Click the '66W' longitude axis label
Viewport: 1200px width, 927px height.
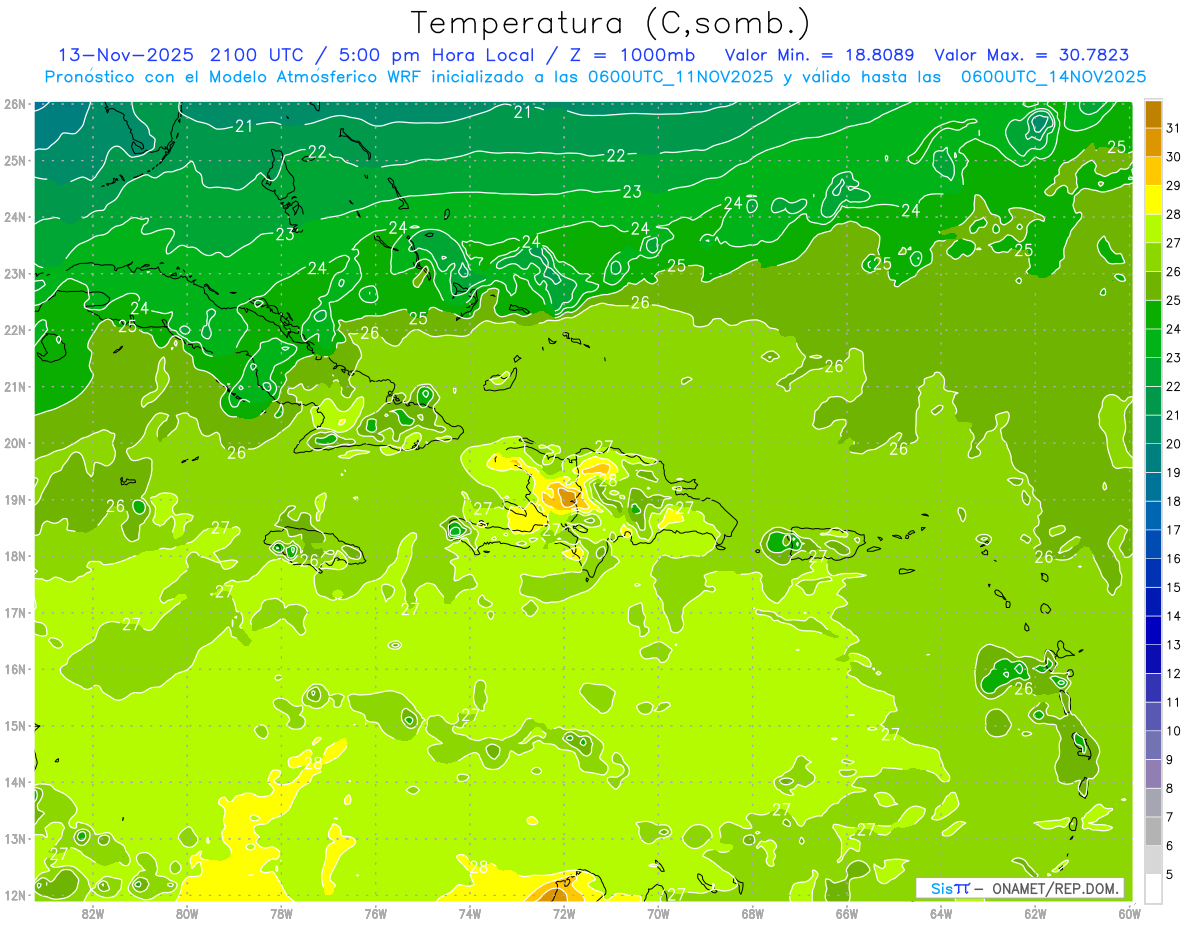point(847,913)
